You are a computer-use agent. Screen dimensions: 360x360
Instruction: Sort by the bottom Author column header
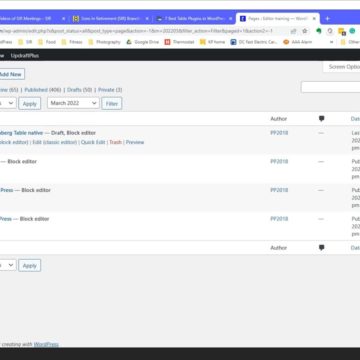pyautogui.click(x=278, y=248)
